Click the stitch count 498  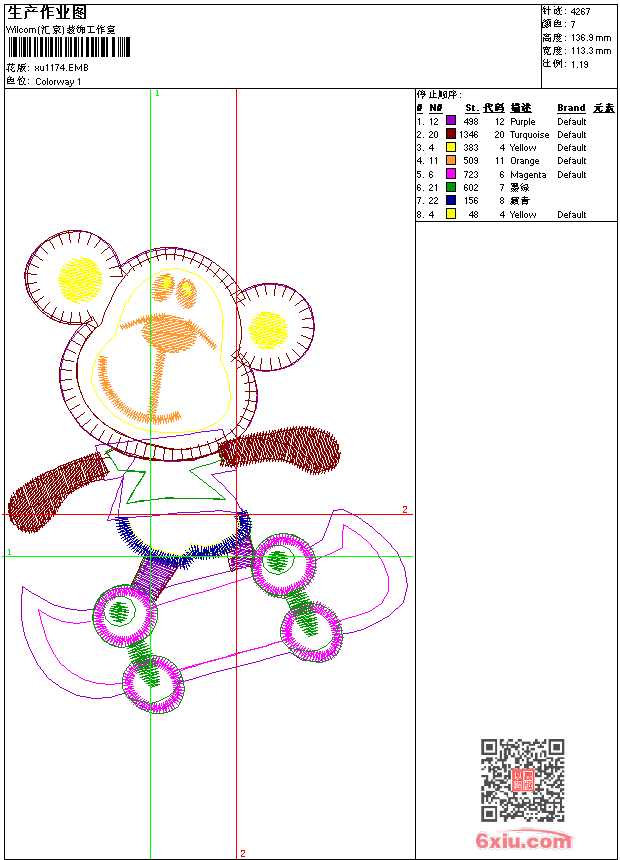471,121
